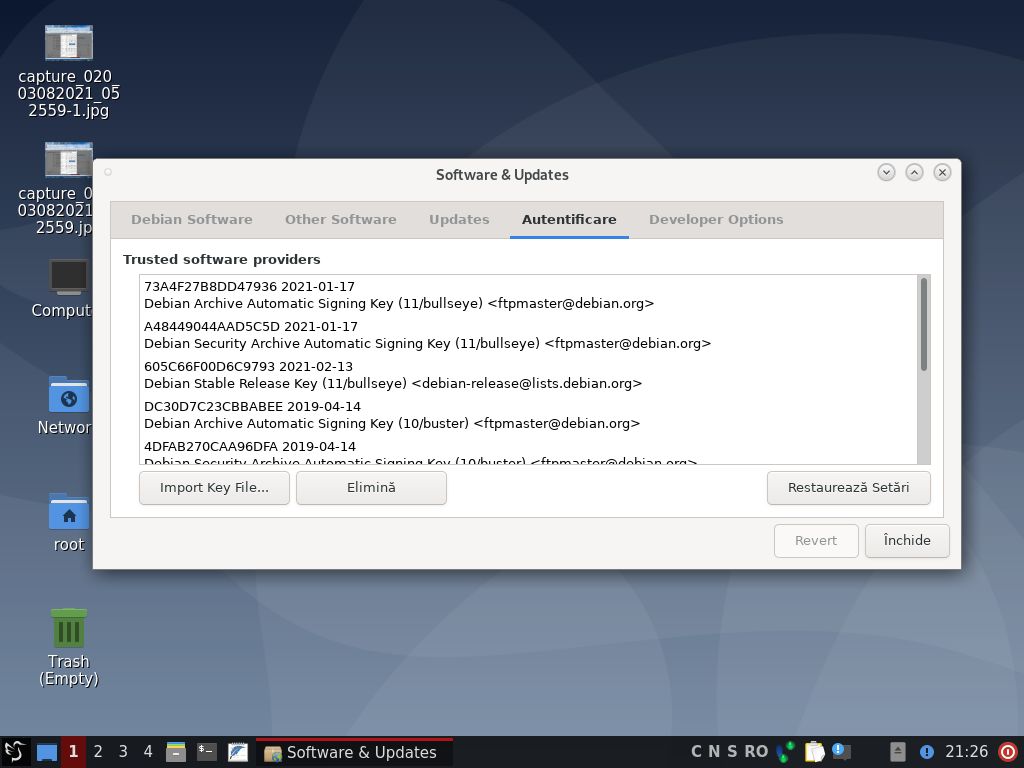Open the network connection tray icon
1024x768 pixels.
(x=786, y=752)
